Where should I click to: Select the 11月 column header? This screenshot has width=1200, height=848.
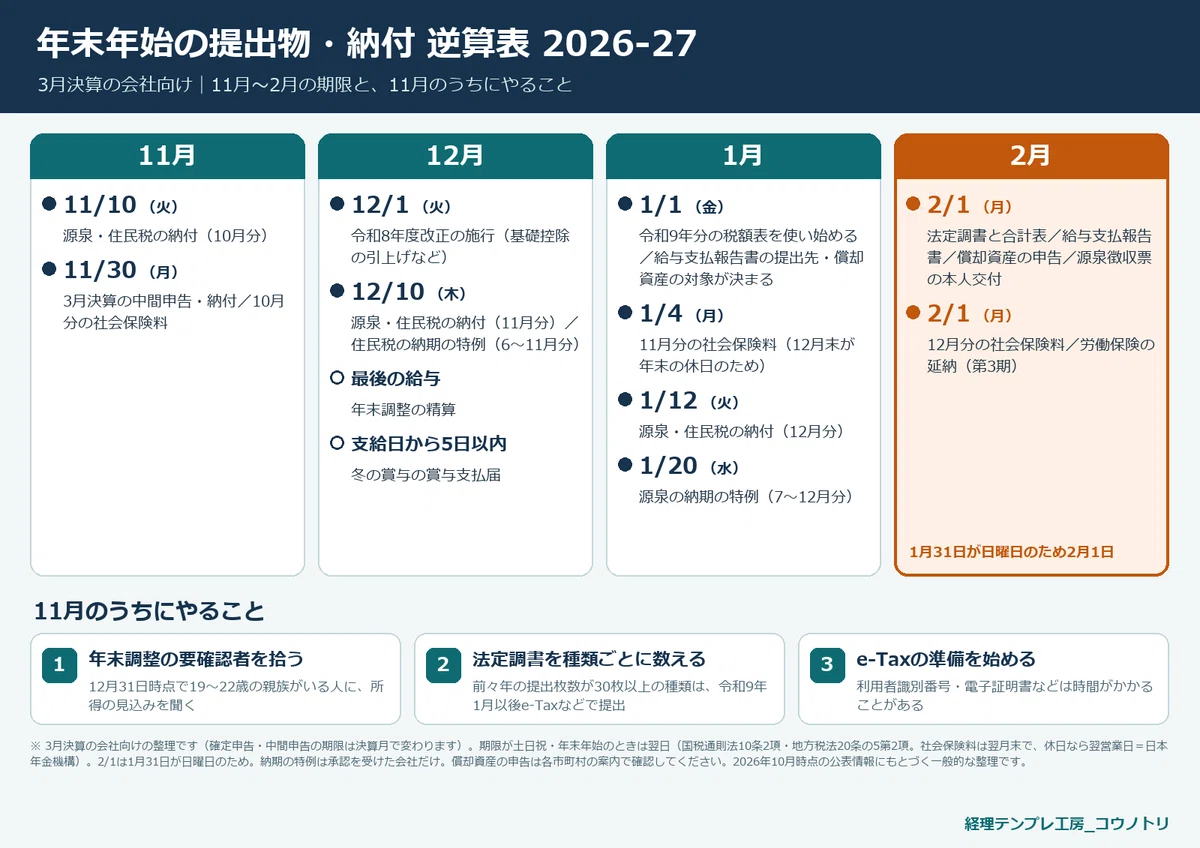(x=167, y=156)
